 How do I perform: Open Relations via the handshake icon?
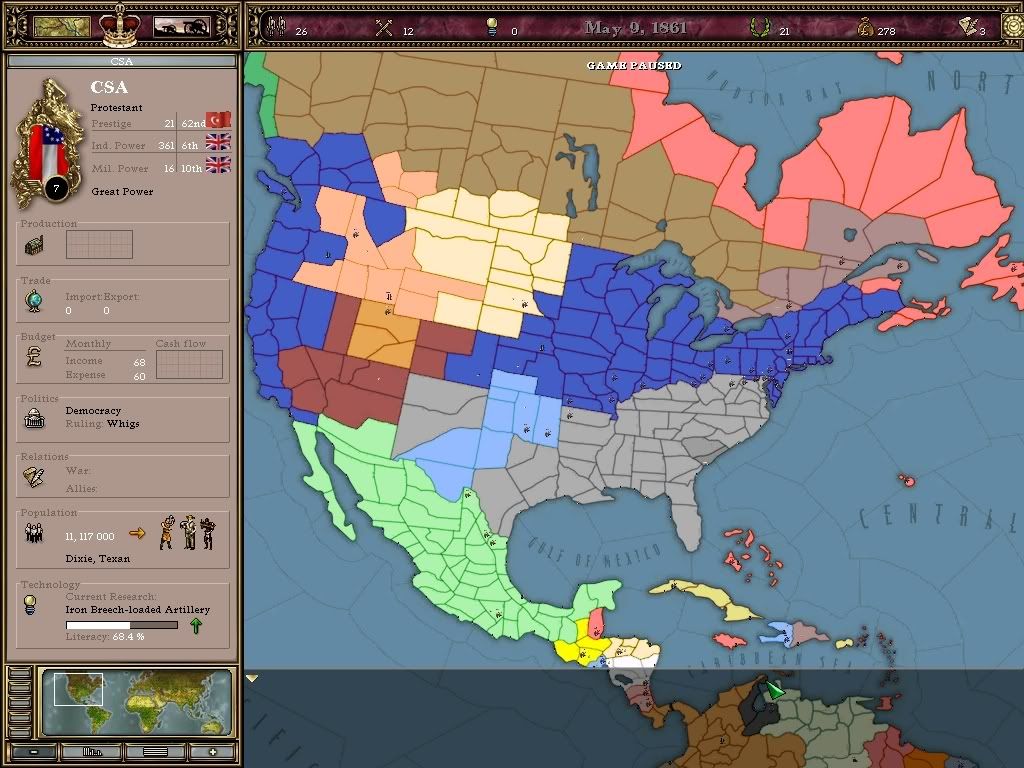click(35, 475)
